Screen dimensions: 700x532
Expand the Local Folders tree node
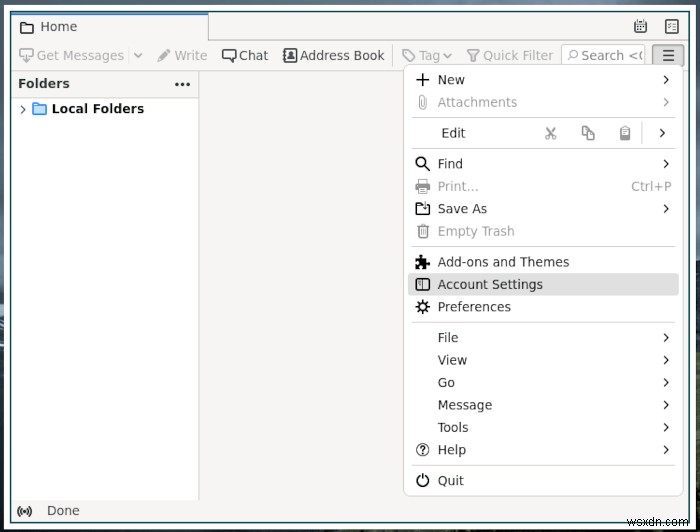click(23, 109)
